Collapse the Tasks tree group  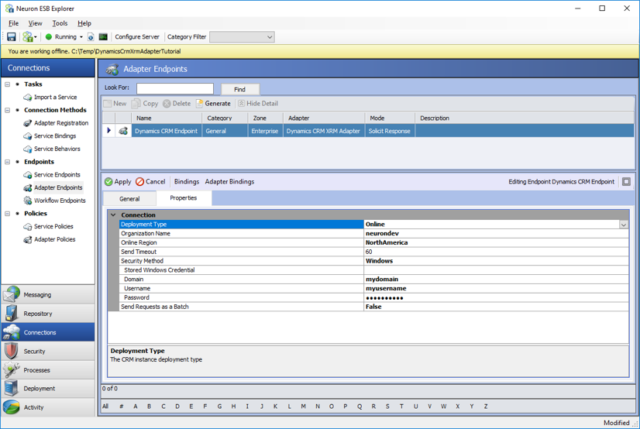(7, 84)
